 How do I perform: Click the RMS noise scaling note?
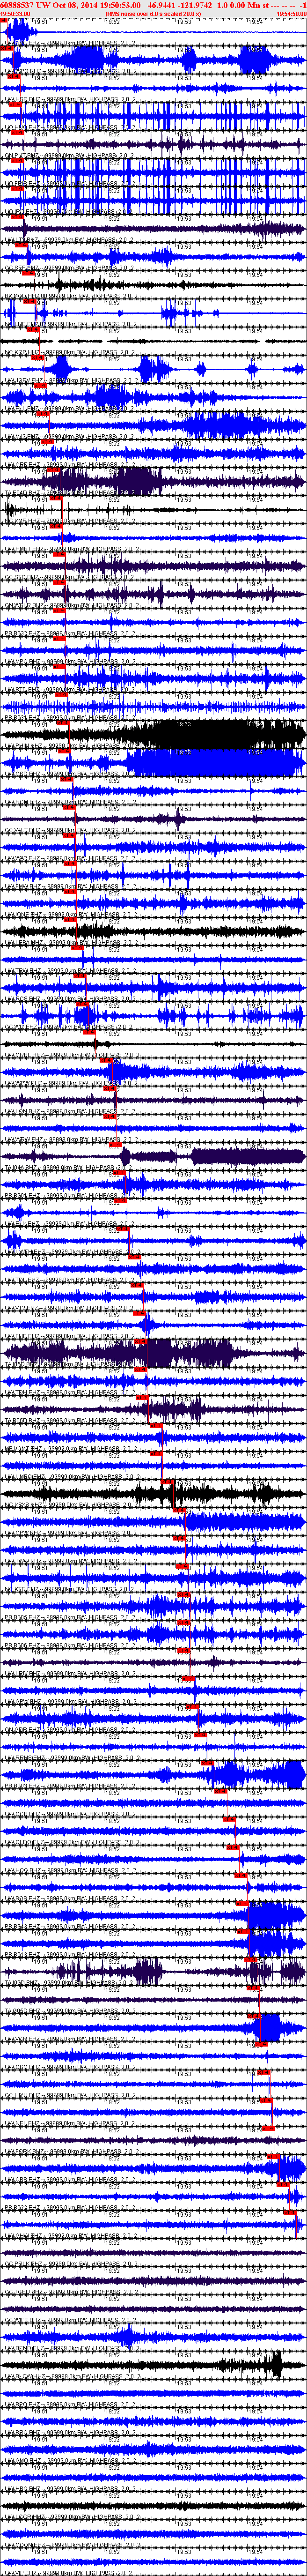coord(153,13)
